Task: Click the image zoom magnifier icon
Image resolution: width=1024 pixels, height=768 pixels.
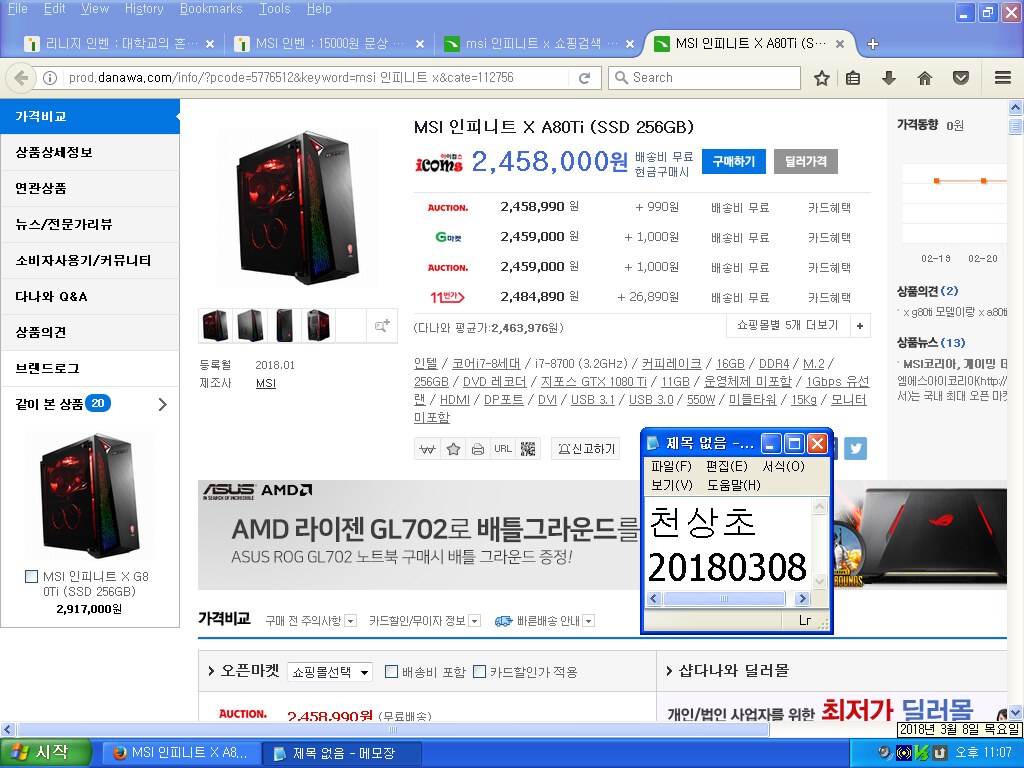Action: [x=382, y=326]
